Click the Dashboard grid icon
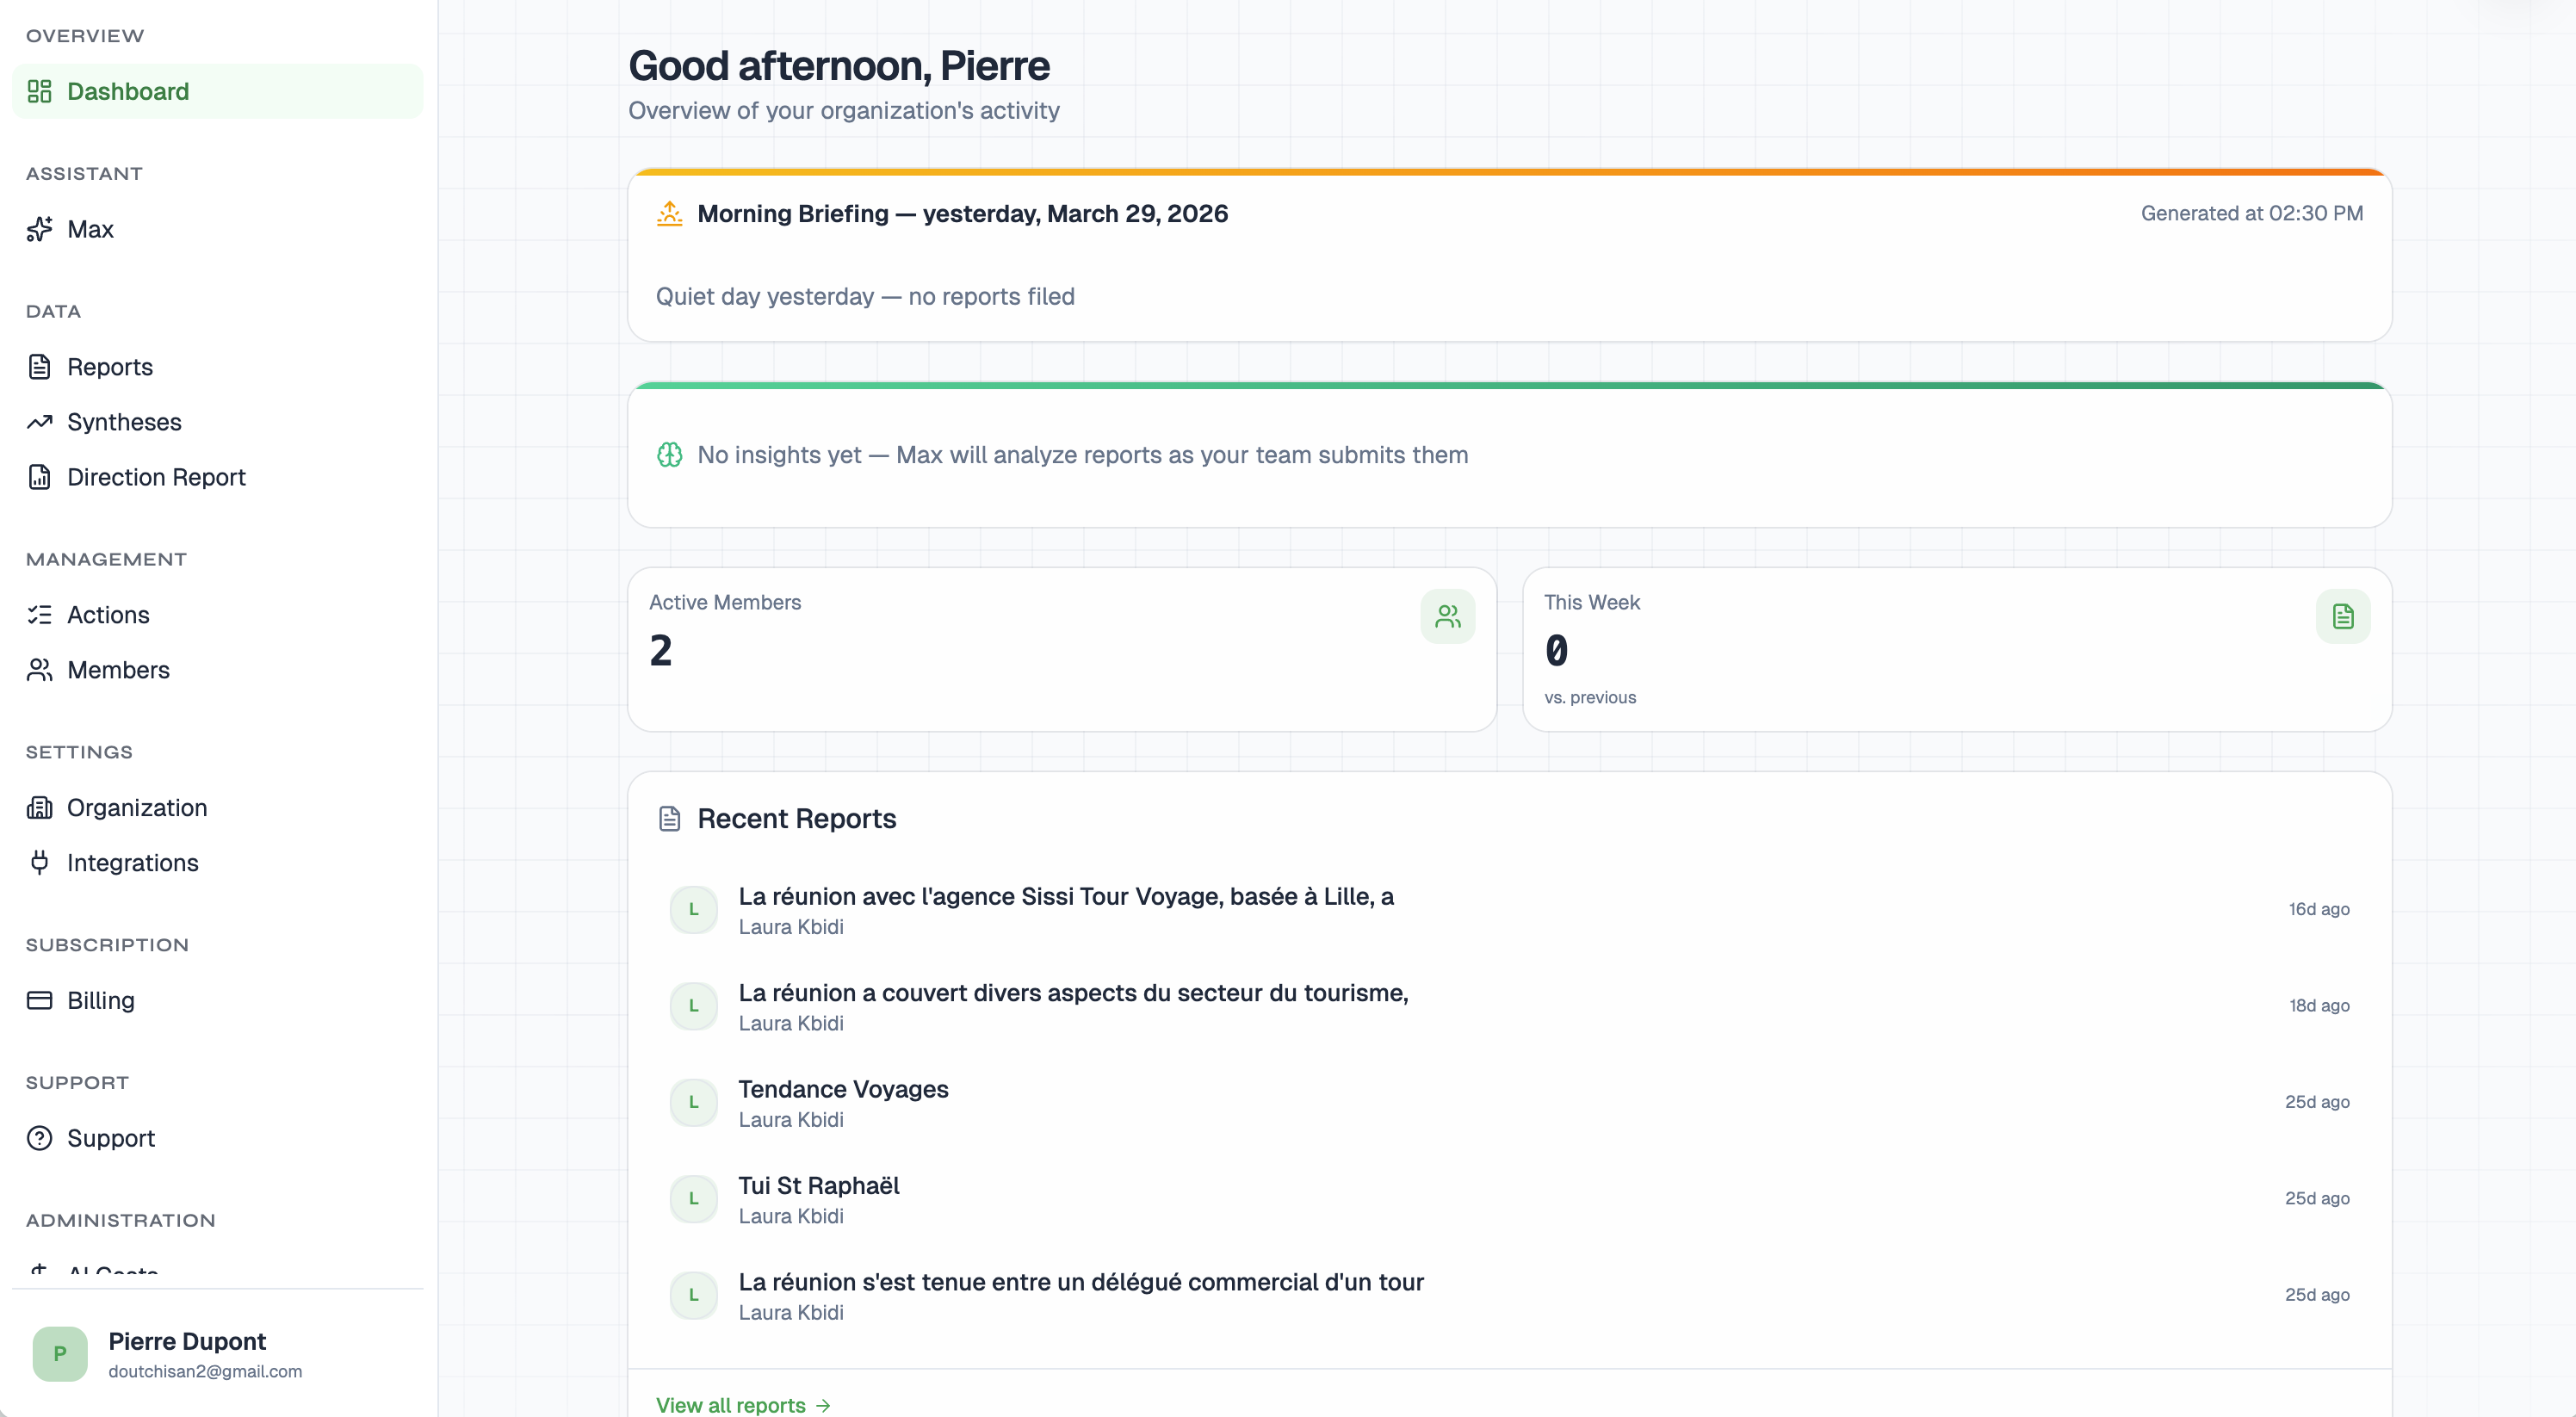The image size is (2576, 1417). click(x=39, y=92)
